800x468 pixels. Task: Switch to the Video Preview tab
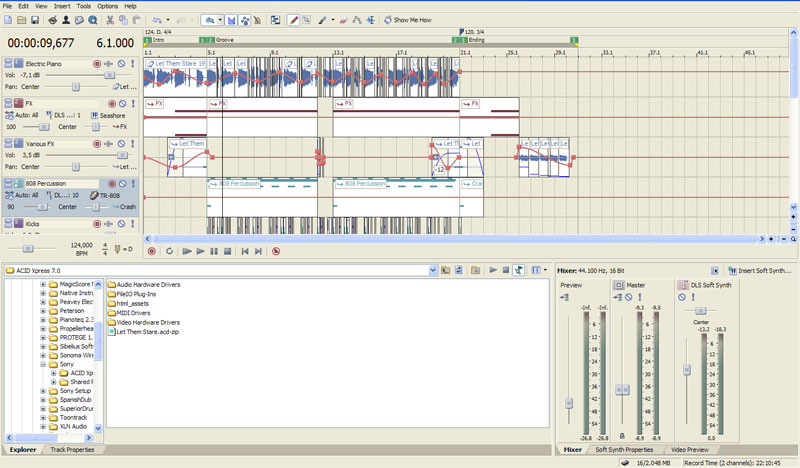[x=689, y=450]
